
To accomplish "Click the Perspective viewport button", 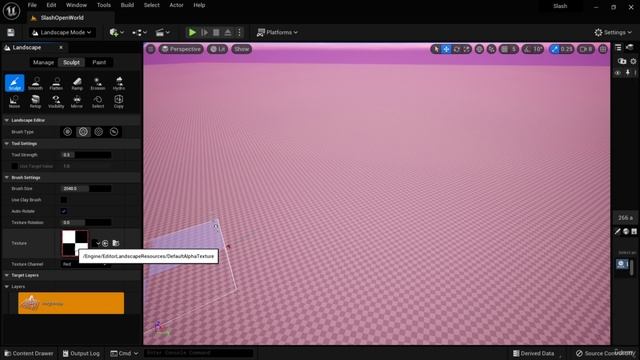I will (x=181, y=49).
